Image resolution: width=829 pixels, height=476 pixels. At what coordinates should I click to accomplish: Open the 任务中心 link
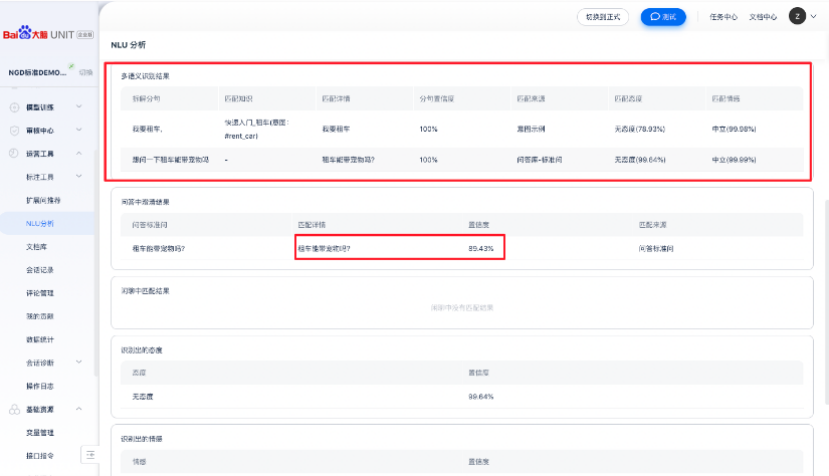coord(723,17)
